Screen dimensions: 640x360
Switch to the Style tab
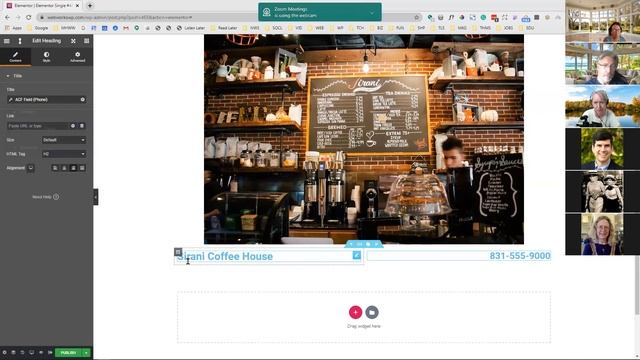tap(47, 57)
